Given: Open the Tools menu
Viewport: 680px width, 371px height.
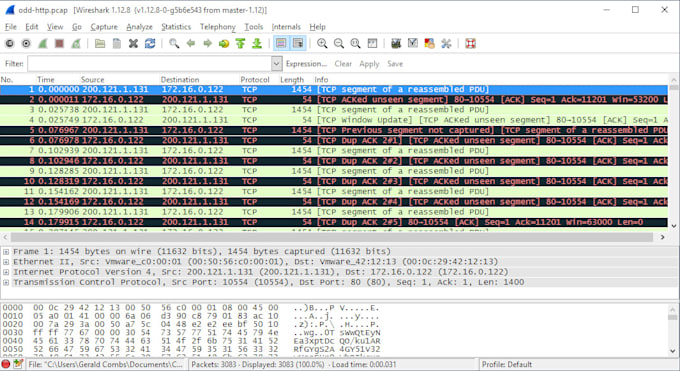Looking at the screenshot, I should pyautogui.click(x=254, y=27).
